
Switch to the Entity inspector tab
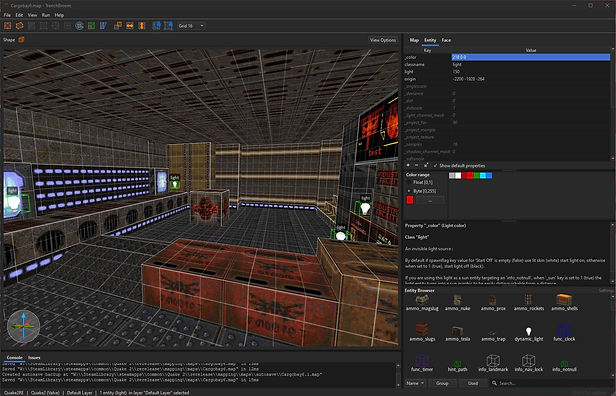(430, 40)
